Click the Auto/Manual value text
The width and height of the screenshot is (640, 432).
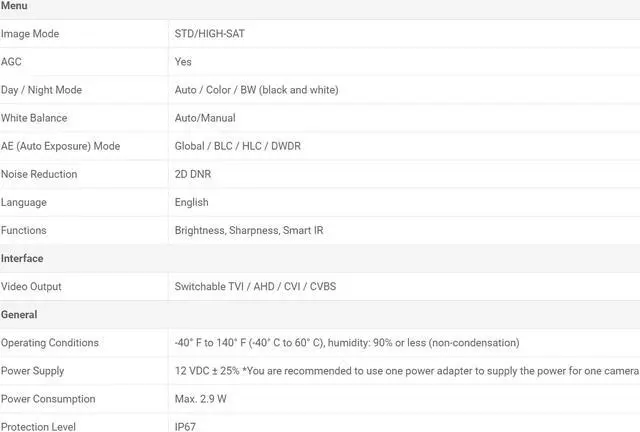205,118
